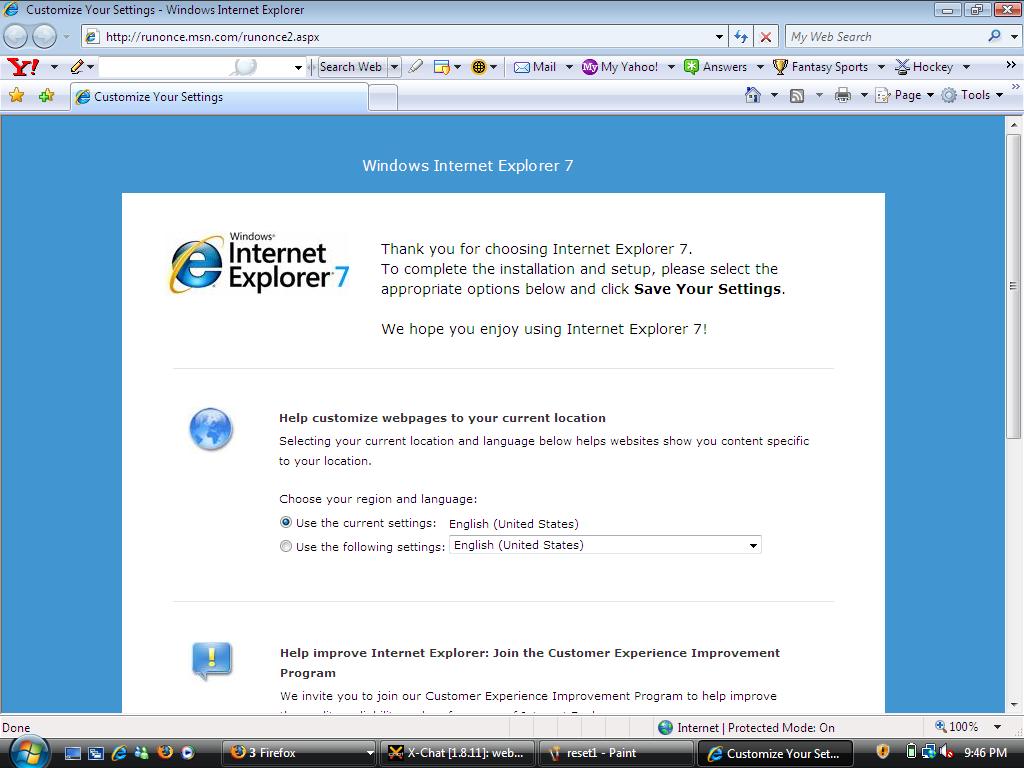Select 'Use the following settings' radio button
The width and height of the screenshot is (1024, 768).
[285, 546]
